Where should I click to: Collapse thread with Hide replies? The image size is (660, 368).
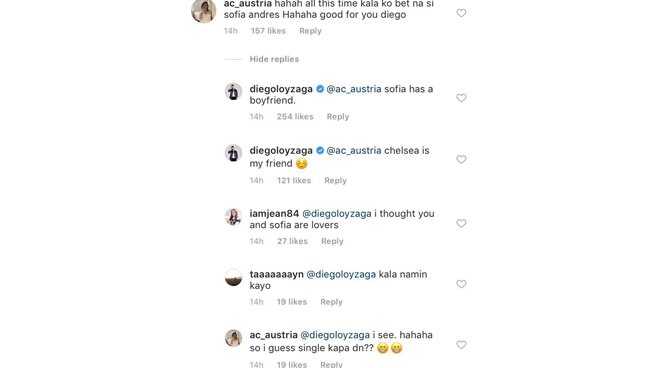(x=274, y=59)
